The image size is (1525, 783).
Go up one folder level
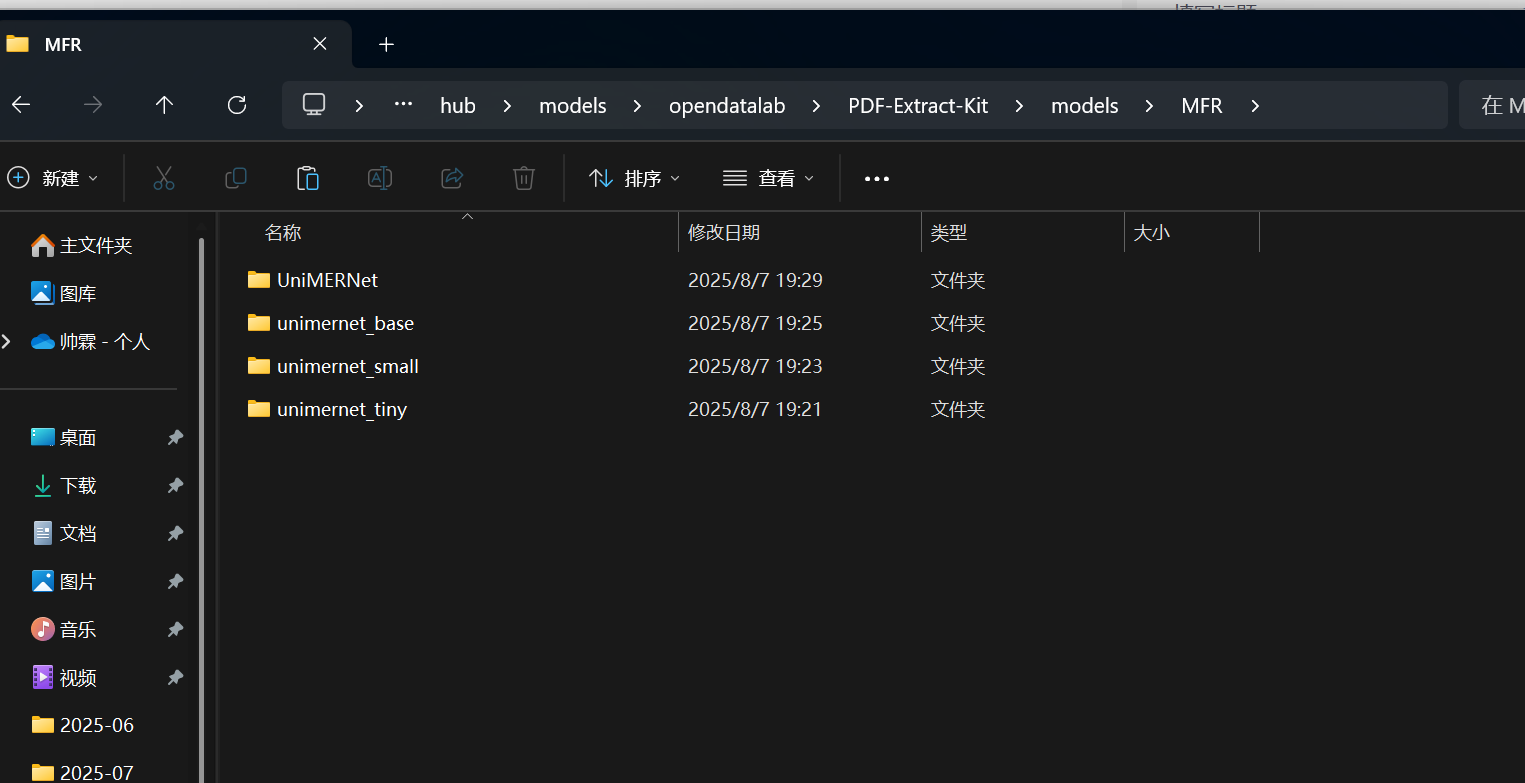[165, 105]
